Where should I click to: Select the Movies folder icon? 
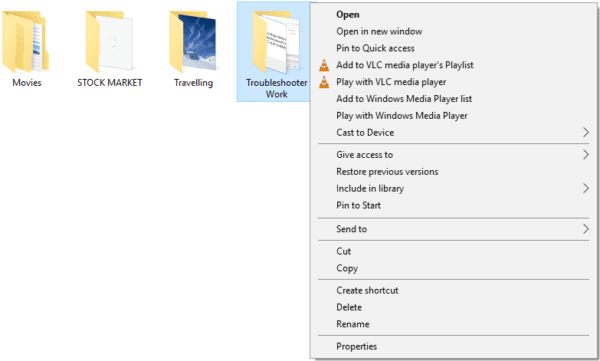coord(26,41)
